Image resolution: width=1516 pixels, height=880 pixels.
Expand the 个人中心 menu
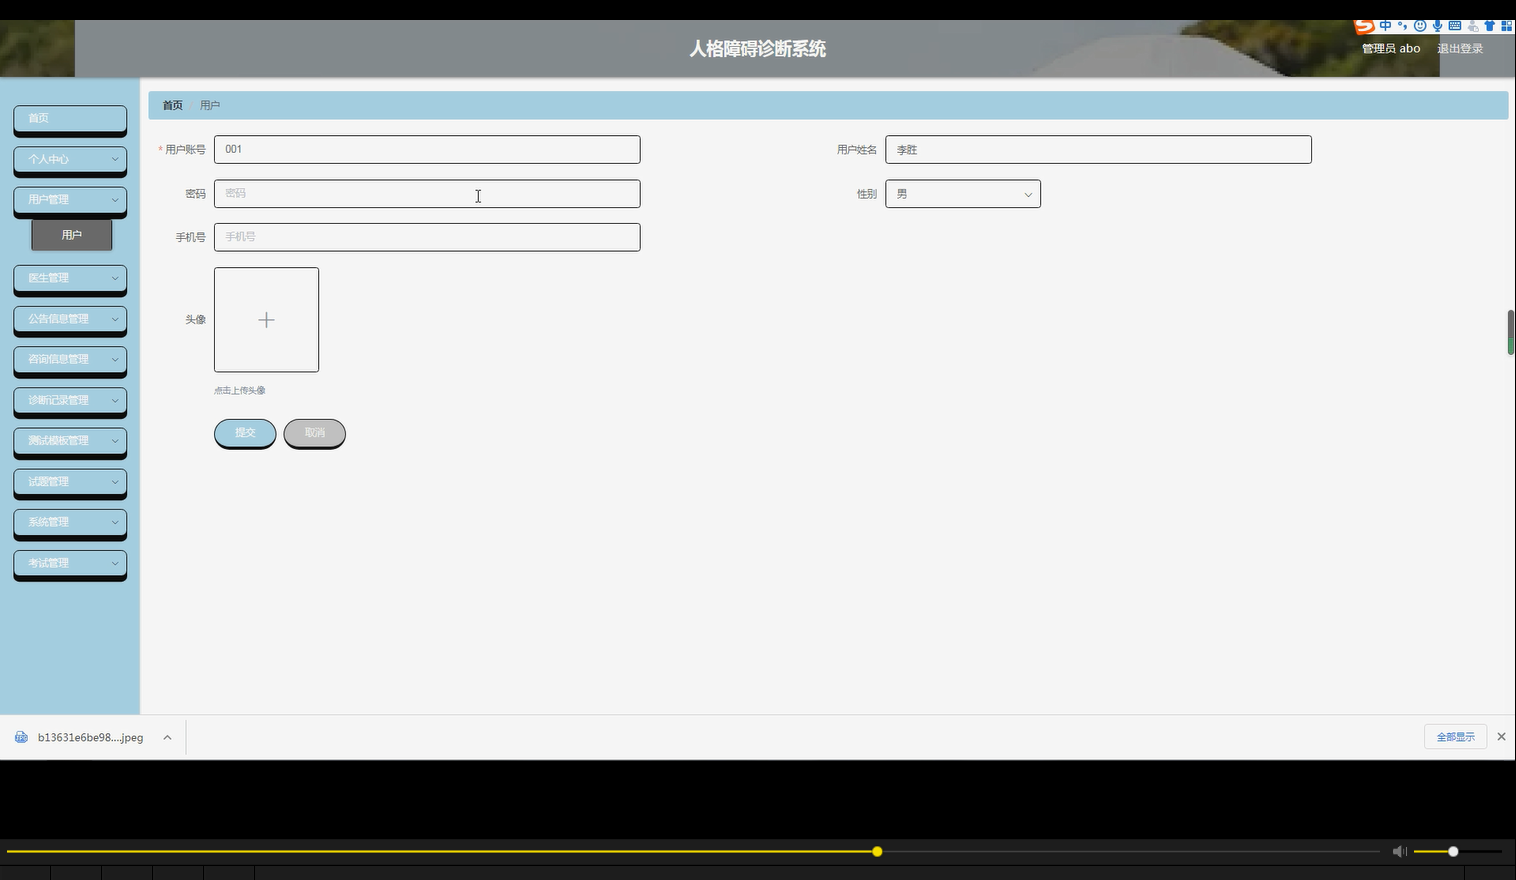pos(70,159)
